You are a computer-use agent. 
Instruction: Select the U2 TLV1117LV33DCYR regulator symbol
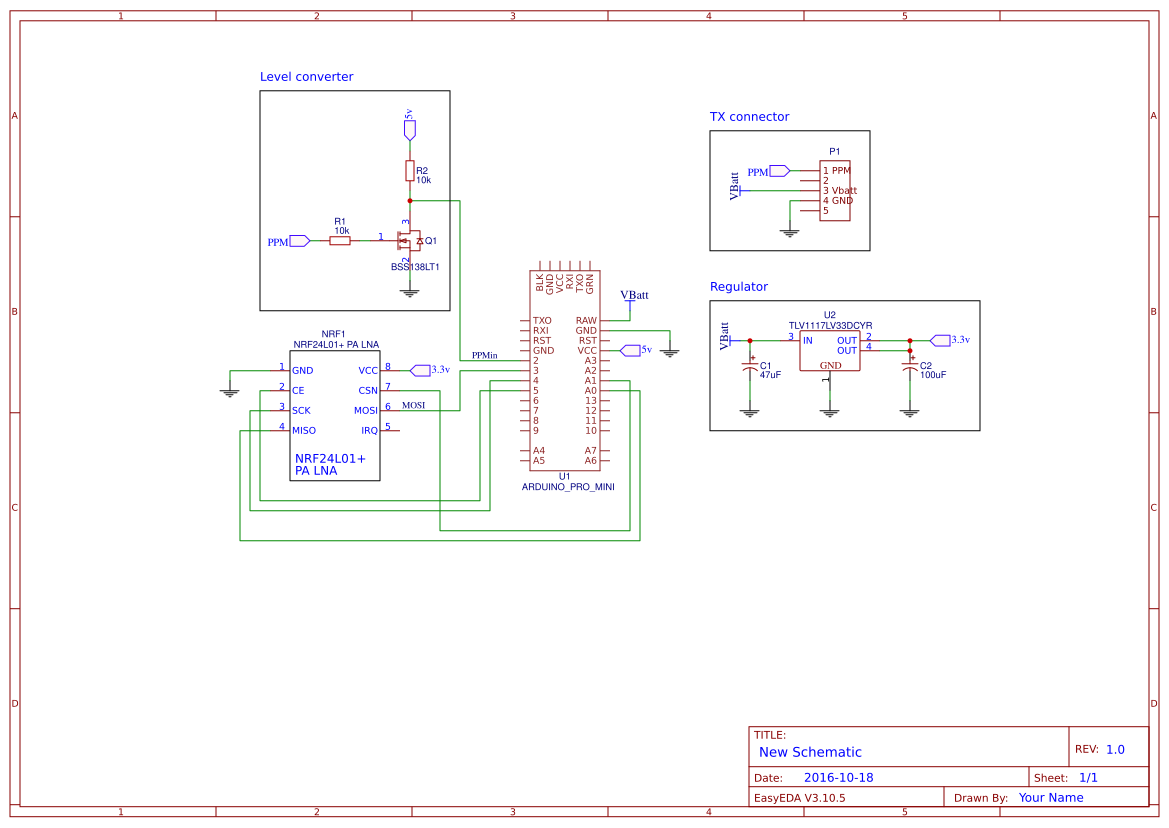coord(831,348)
